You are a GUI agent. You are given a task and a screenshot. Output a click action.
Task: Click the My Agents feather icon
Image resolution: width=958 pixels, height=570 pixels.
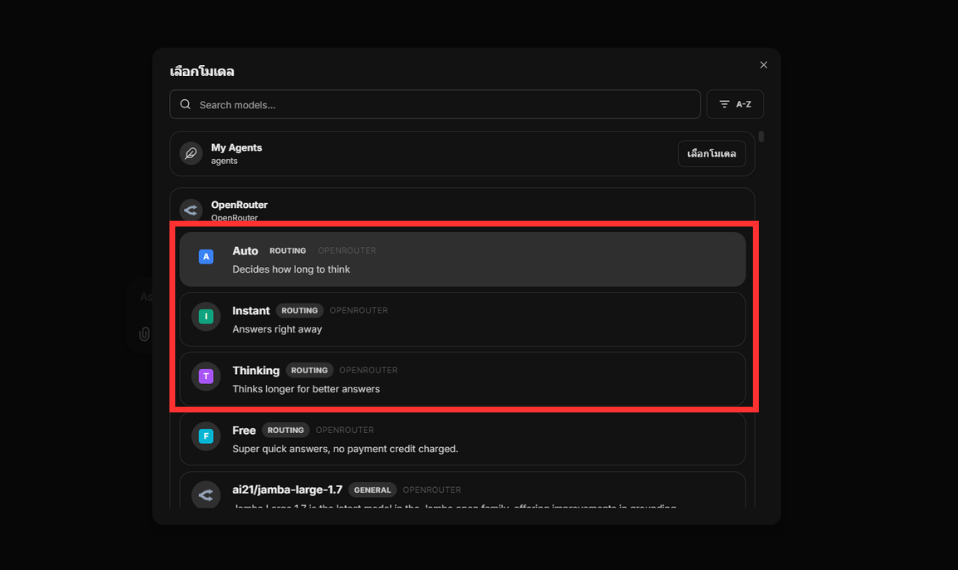191,153
